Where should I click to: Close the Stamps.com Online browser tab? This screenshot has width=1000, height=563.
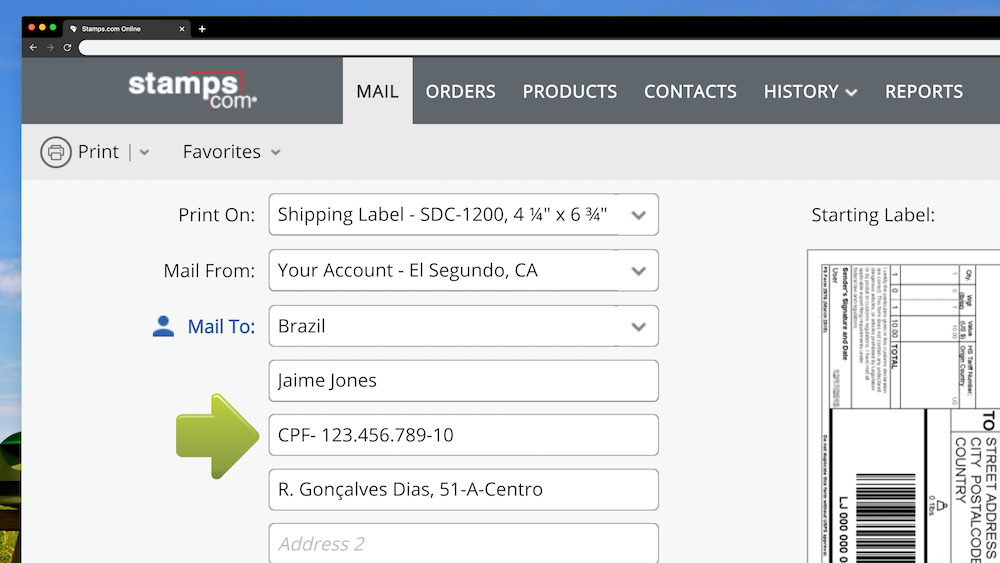click(182, 29)
